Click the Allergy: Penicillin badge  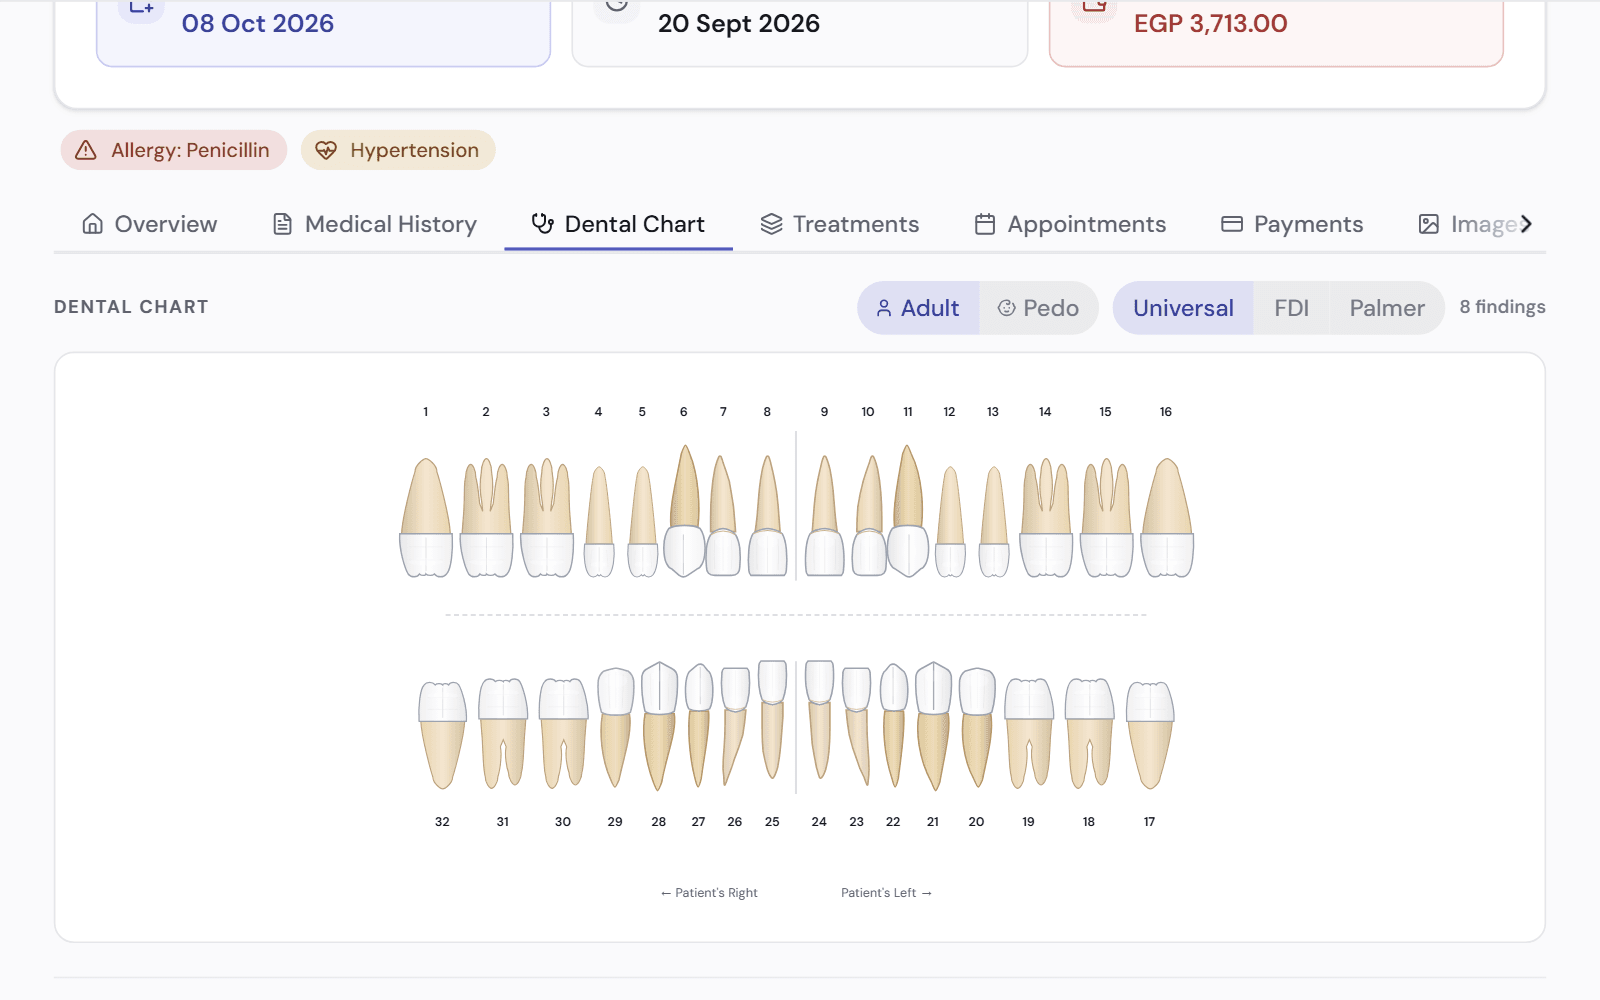(174, 150)
